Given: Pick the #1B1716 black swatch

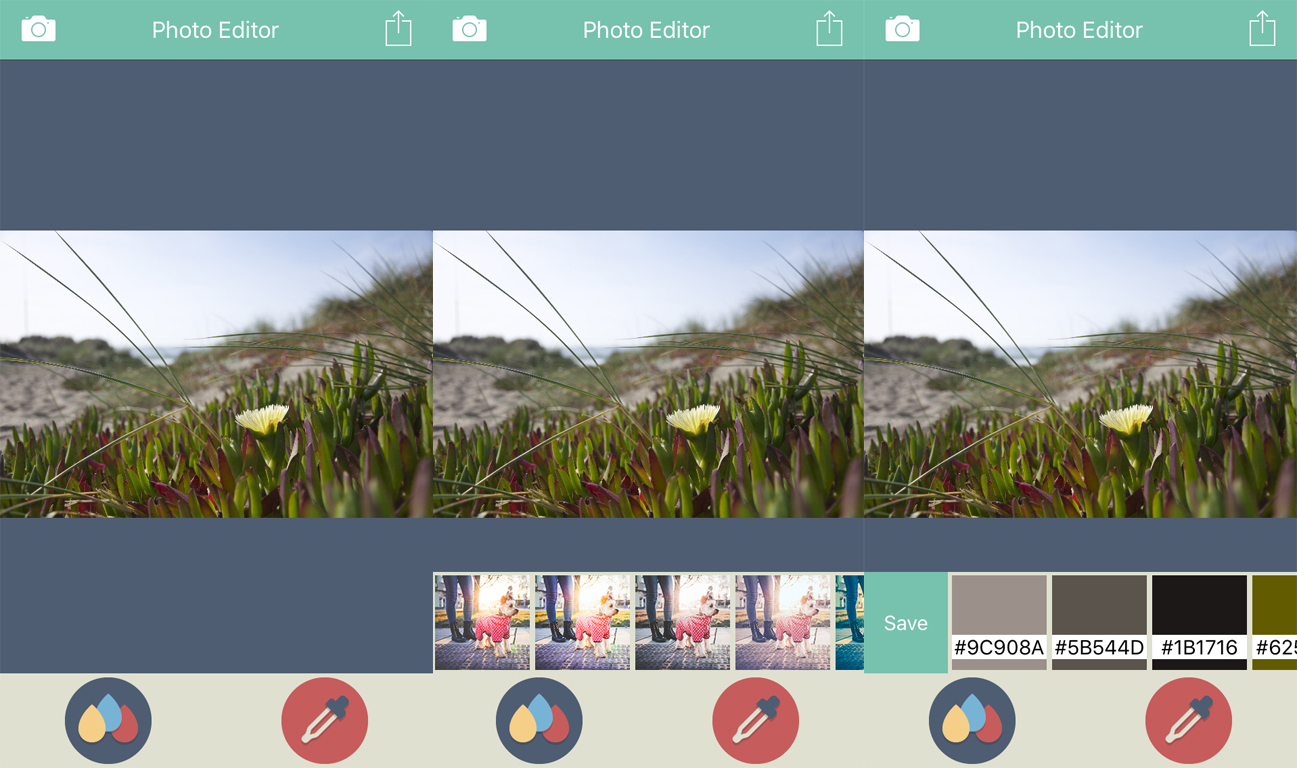Looking at the screenshot, I should coord(1199,622).
